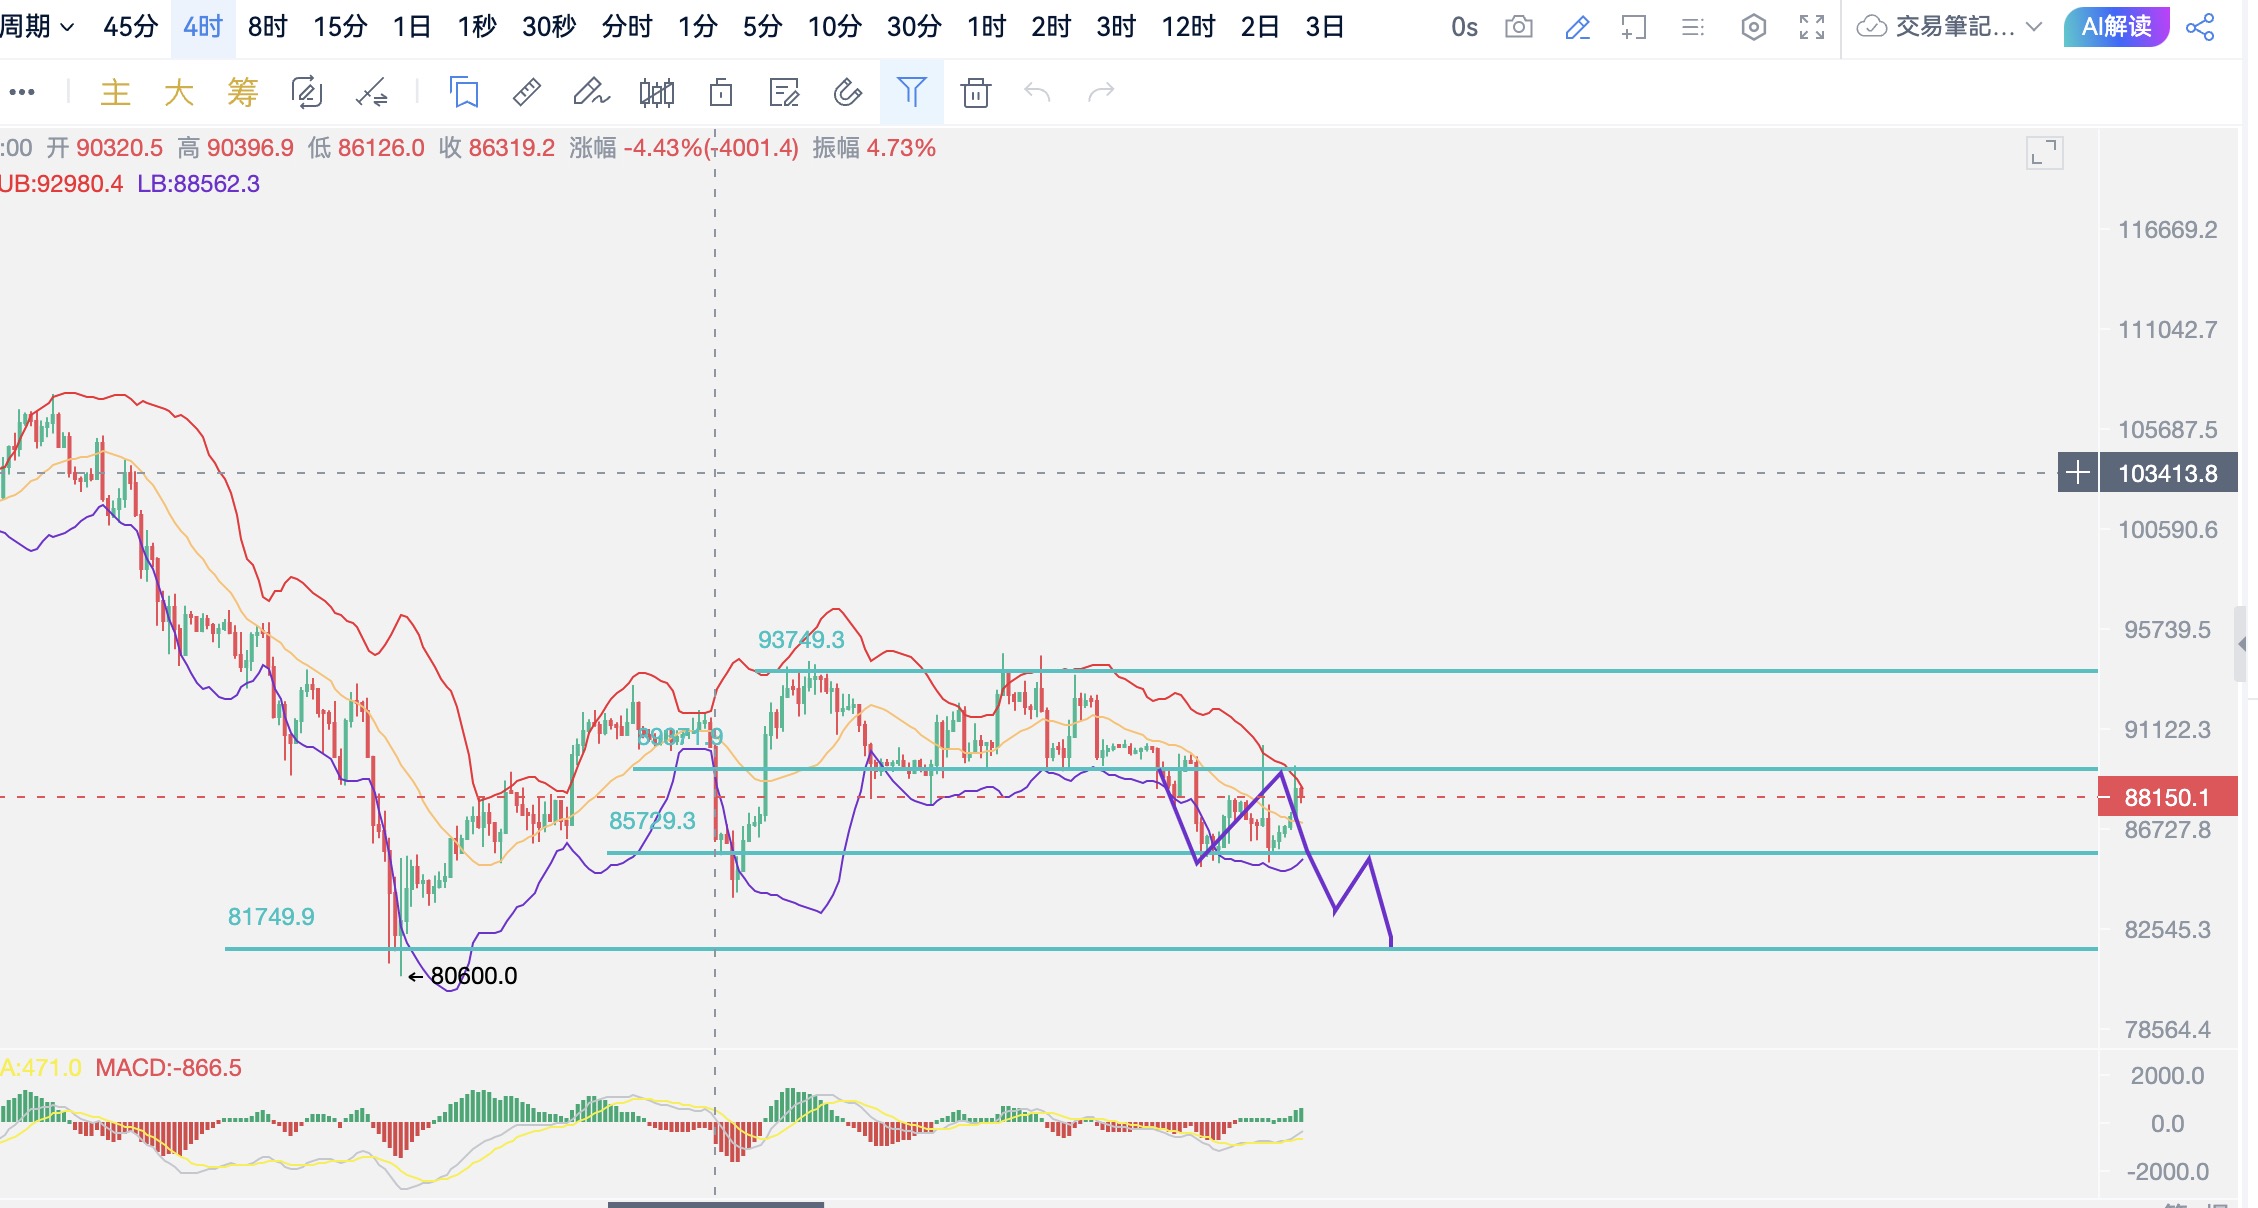Click the gold 筹 chip distribution button
The width and height of the screenshot is (2258, 1208).
pyautogui.click(x=242, y=93)
